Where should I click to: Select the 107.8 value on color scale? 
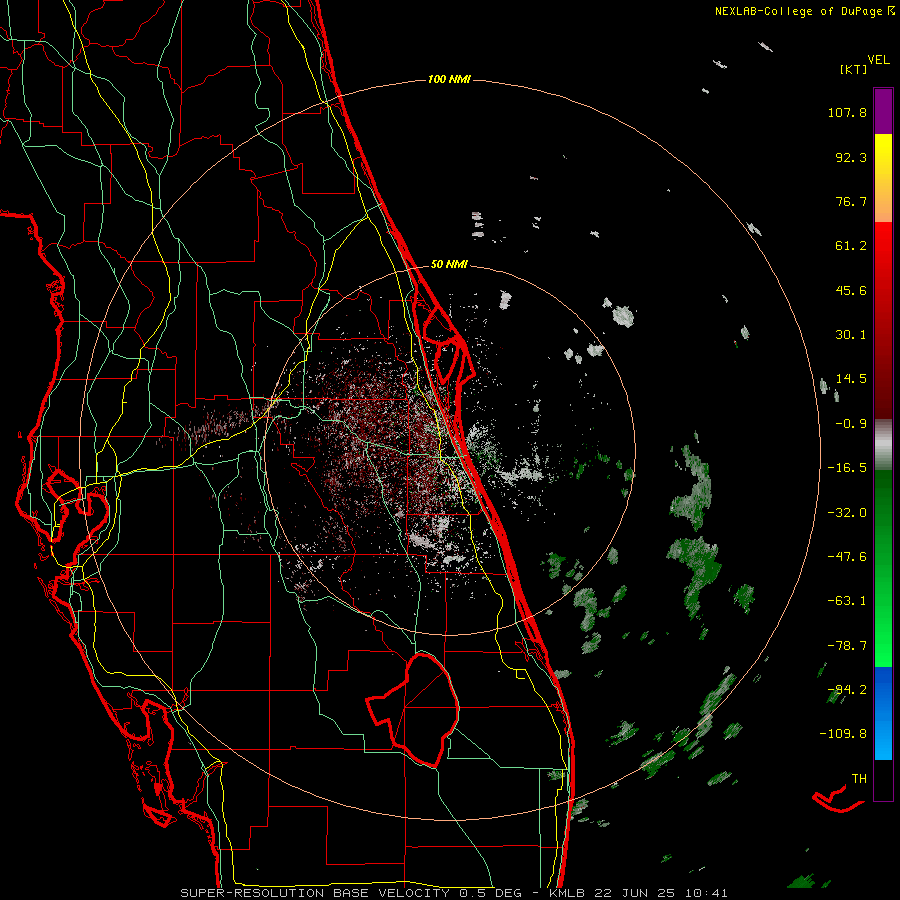tap(847, 112)
